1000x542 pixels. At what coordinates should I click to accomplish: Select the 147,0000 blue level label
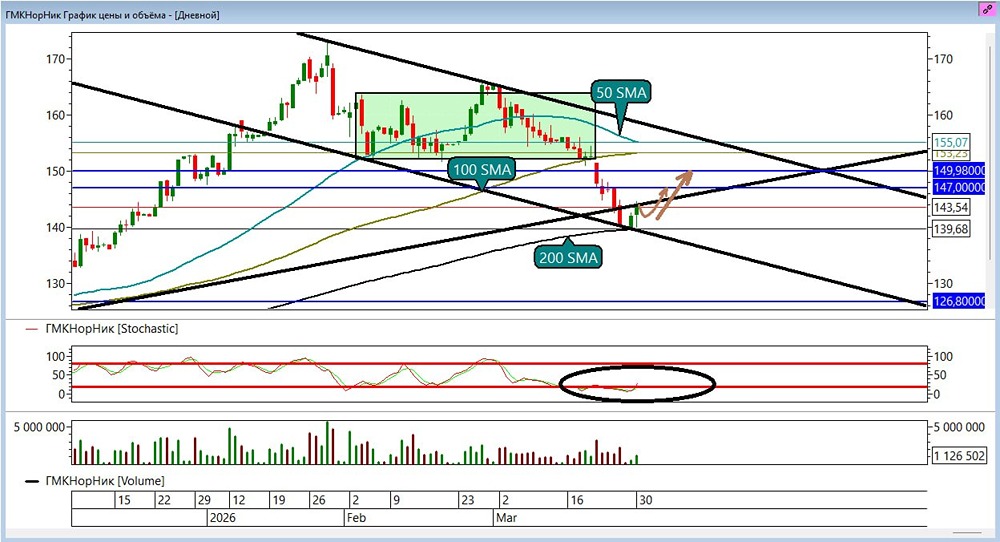pos(959,187)
